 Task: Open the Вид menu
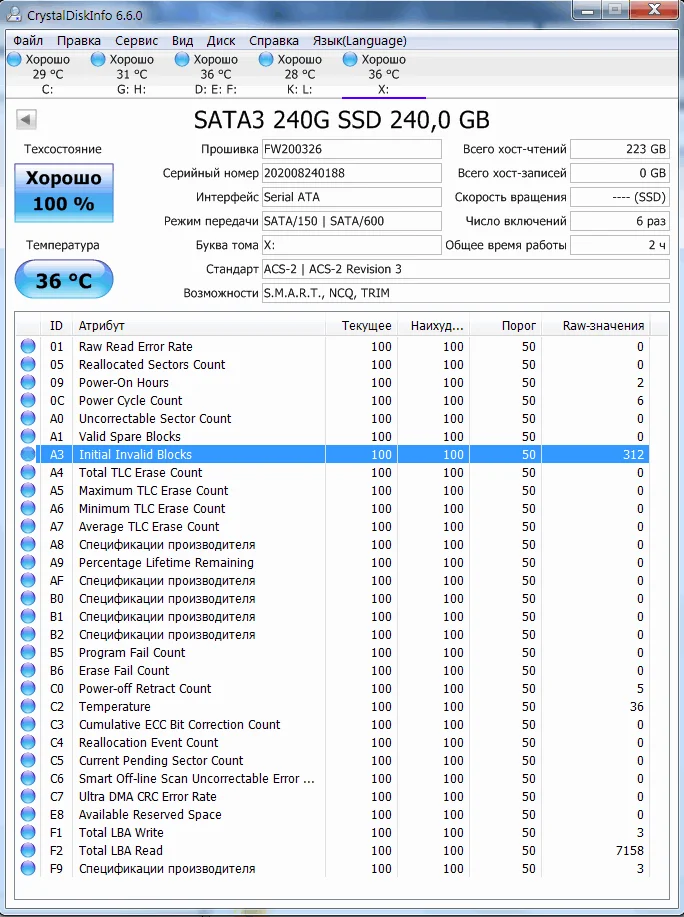(x=182, y=40)
